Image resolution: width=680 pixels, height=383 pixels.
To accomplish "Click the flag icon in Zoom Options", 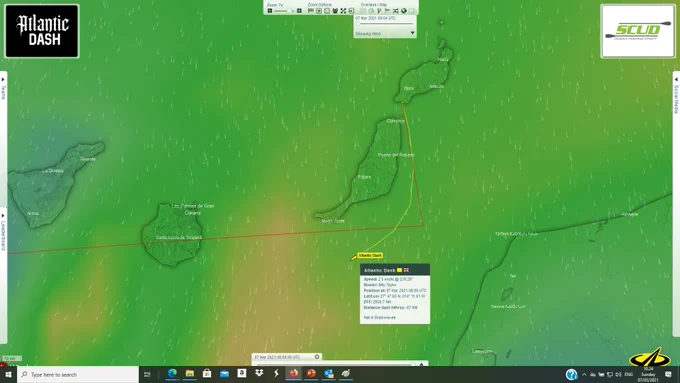I will (311, 11).
